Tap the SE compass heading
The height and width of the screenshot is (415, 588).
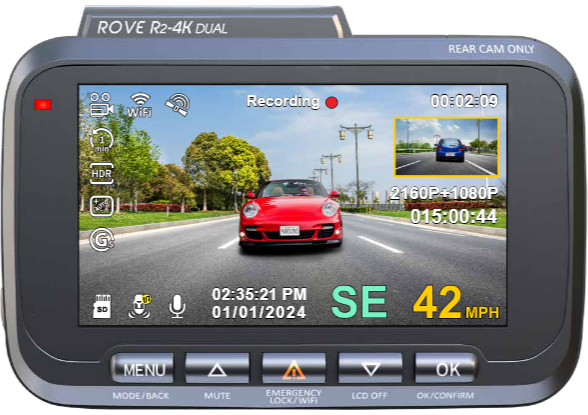tap(359, 302)
